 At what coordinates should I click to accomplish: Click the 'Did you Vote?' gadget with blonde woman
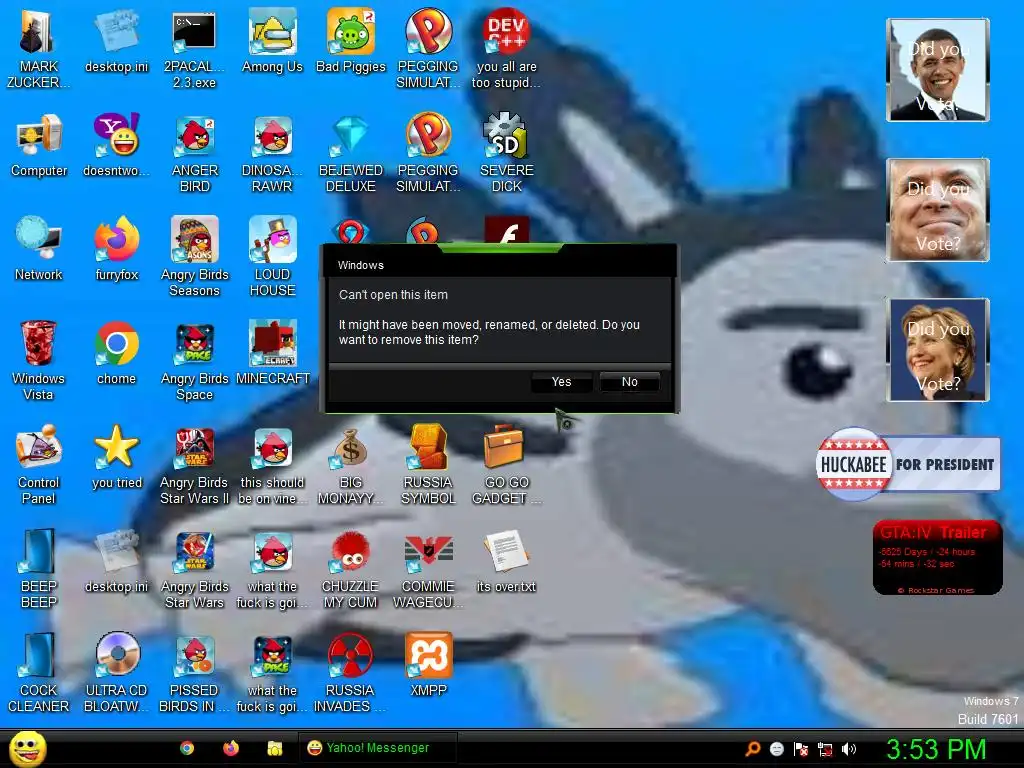click(938, 350)
